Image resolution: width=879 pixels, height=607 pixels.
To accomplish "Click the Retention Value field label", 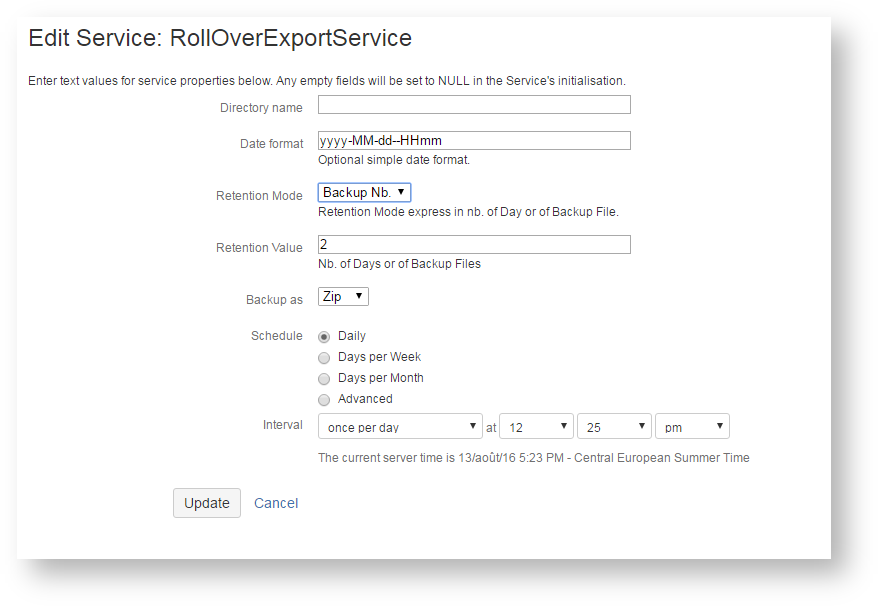I will (x=259, y=248).
